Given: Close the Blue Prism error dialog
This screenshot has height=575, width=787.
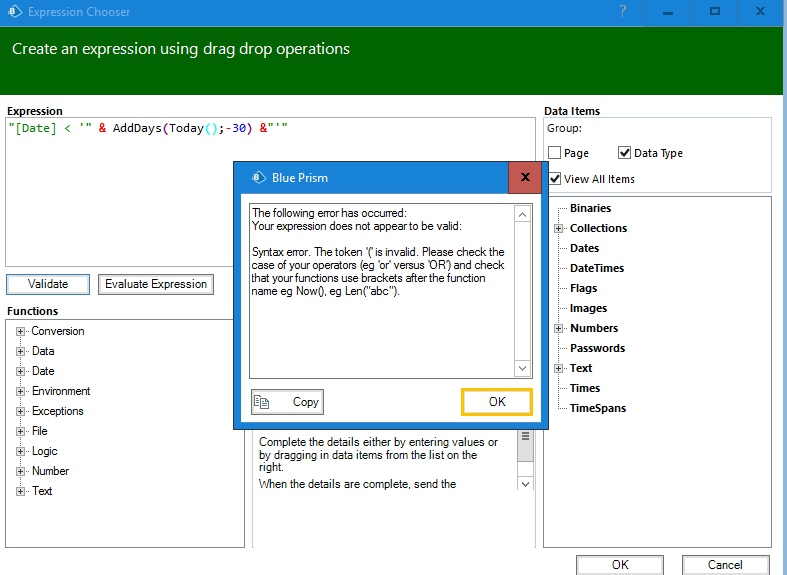Looking at the screenshot, I should point(525,177).
